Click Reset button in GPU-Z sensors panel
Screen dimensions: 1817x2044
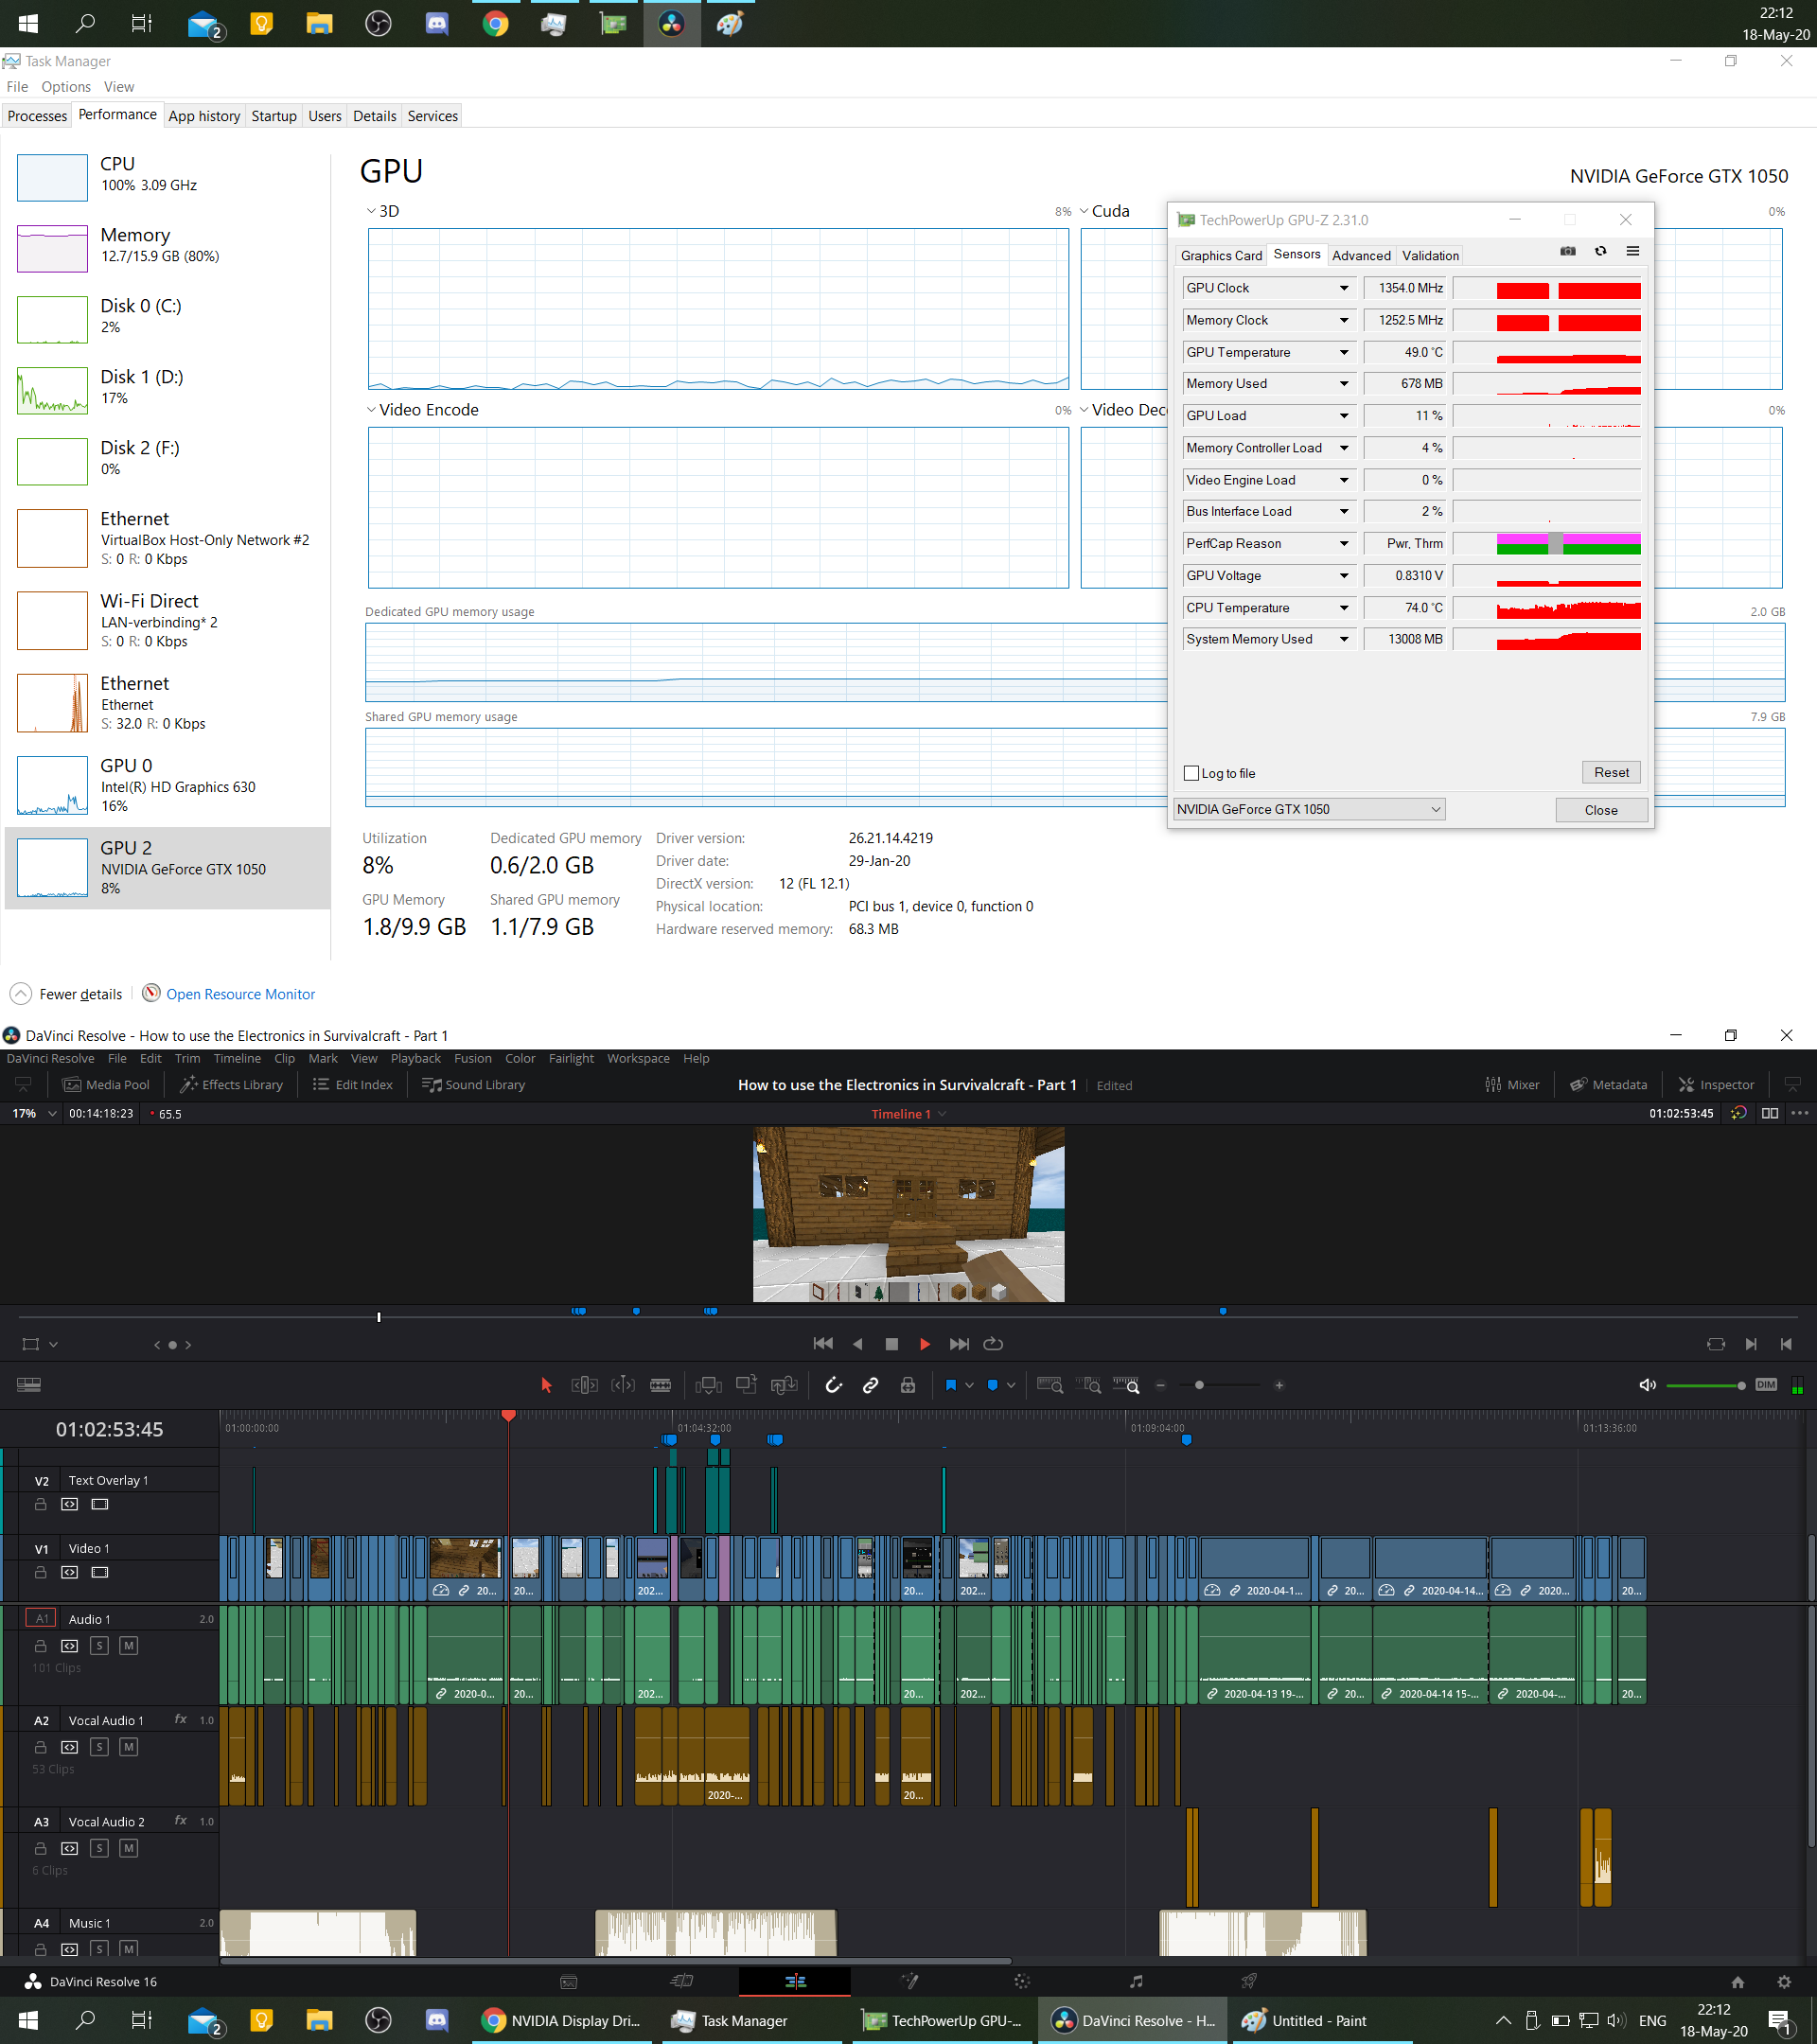pyautogui.click(x=1607, y=771)
